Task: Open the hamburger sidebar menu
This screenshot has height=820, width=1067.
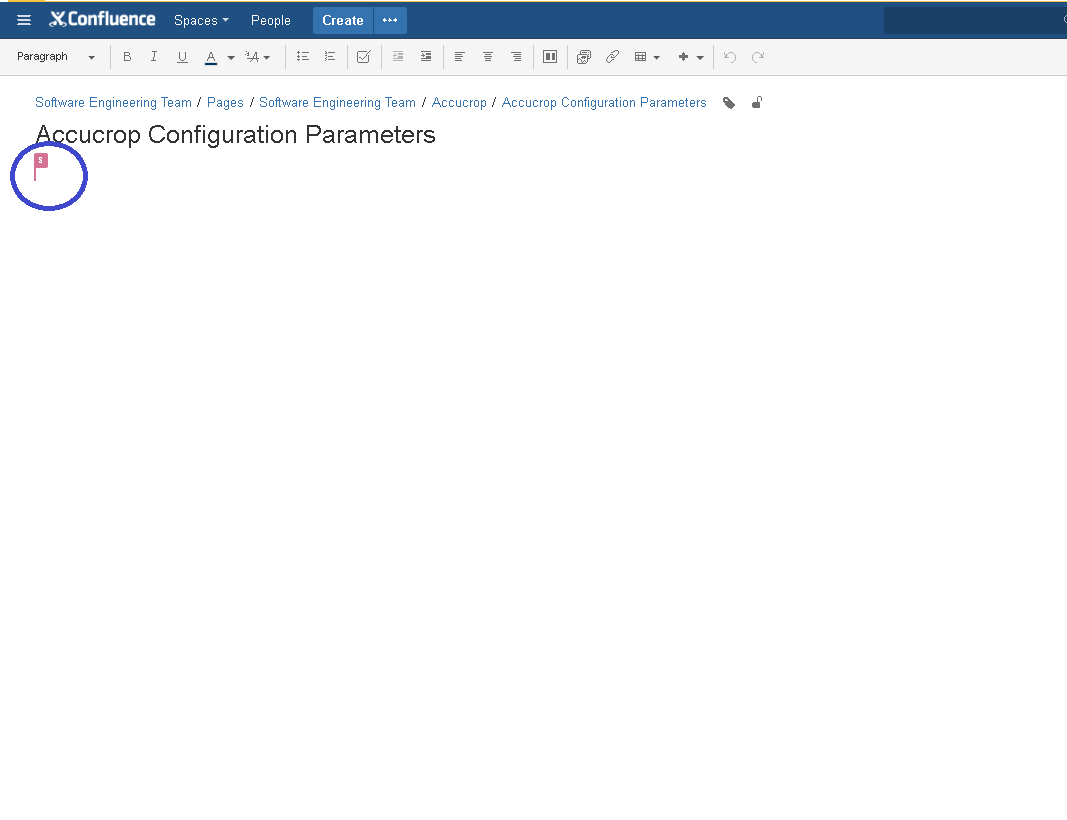Action: (x=24, y=20)
